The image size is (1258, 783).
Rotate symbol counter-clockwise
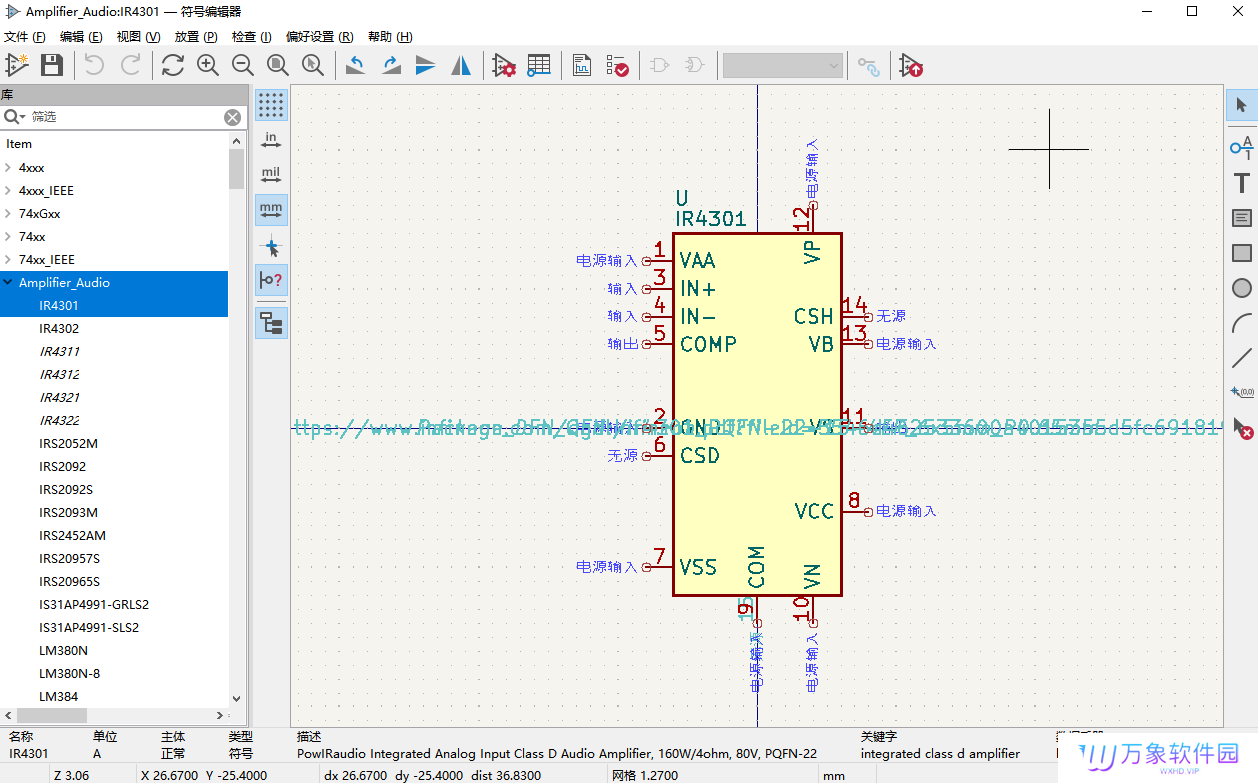click(355, 66)
